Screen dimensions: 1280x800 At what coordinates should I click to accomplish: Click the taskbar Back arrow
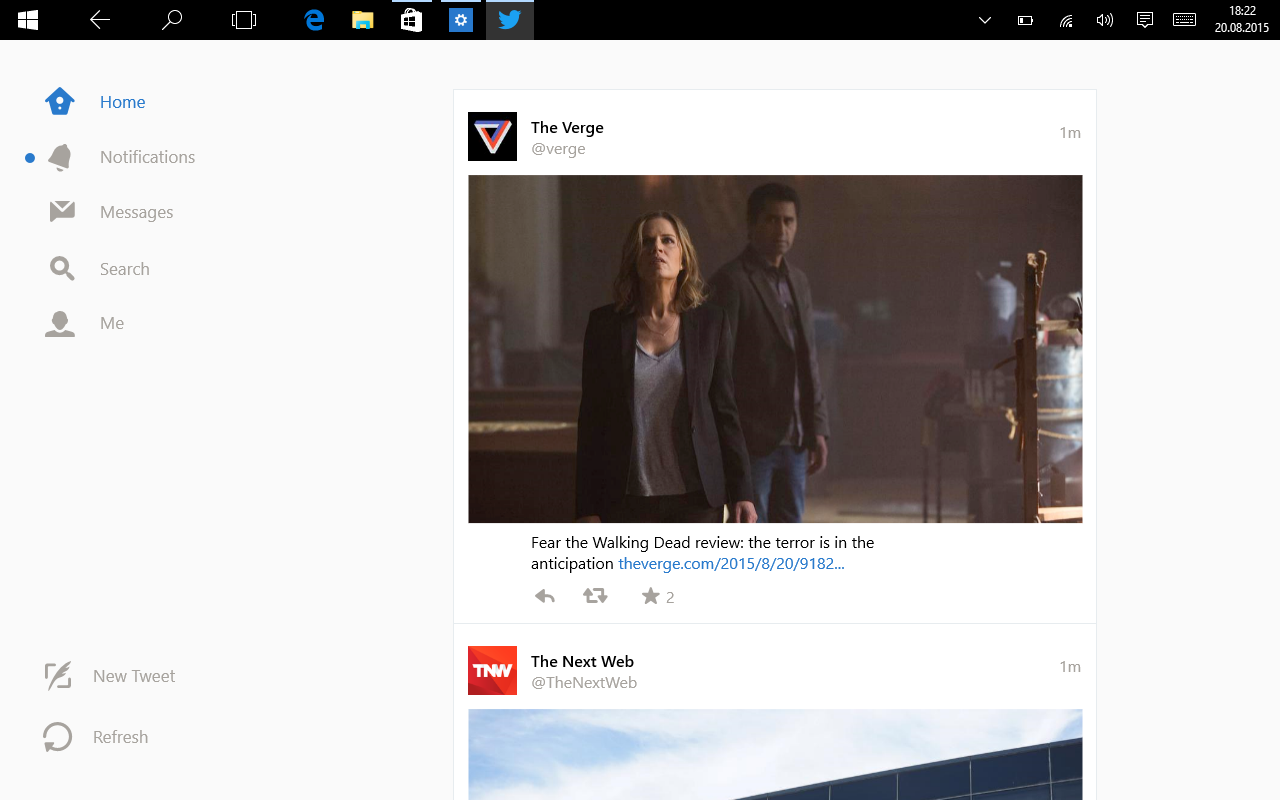(100, 20)
